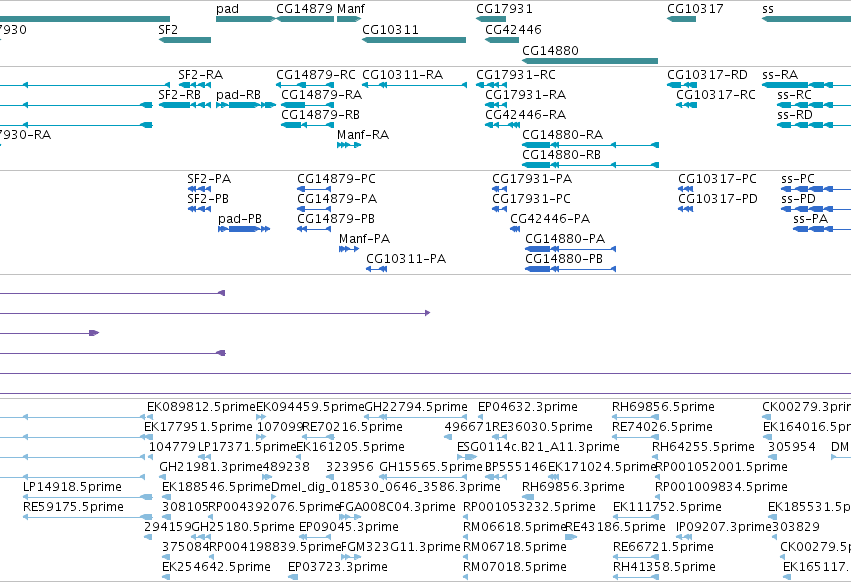Select the EK089812.5prime EST label
The image size is (851, 582).
tap(201, 407)
